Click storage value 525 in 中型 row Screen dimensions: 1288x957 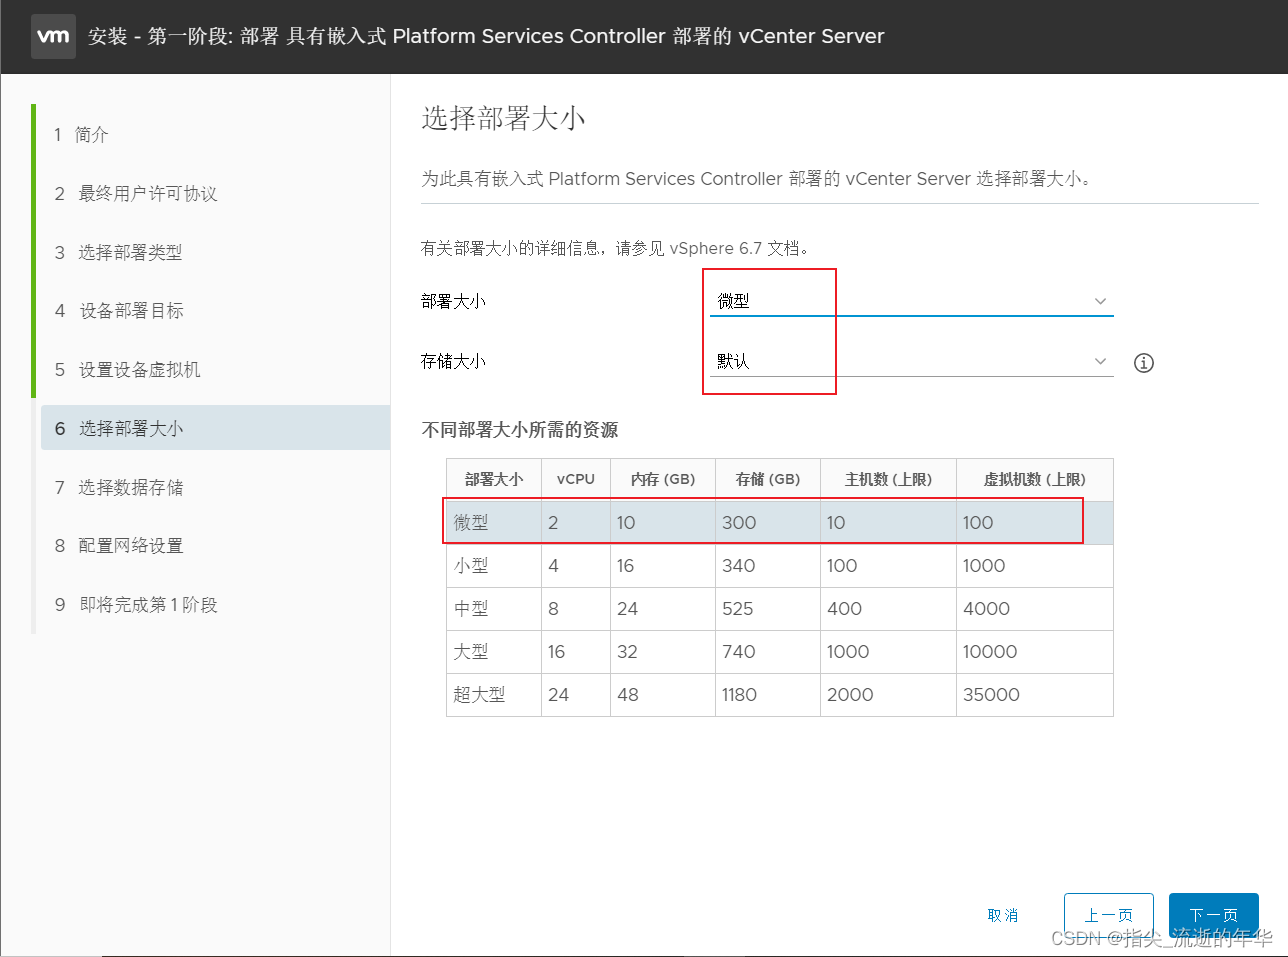738,608
